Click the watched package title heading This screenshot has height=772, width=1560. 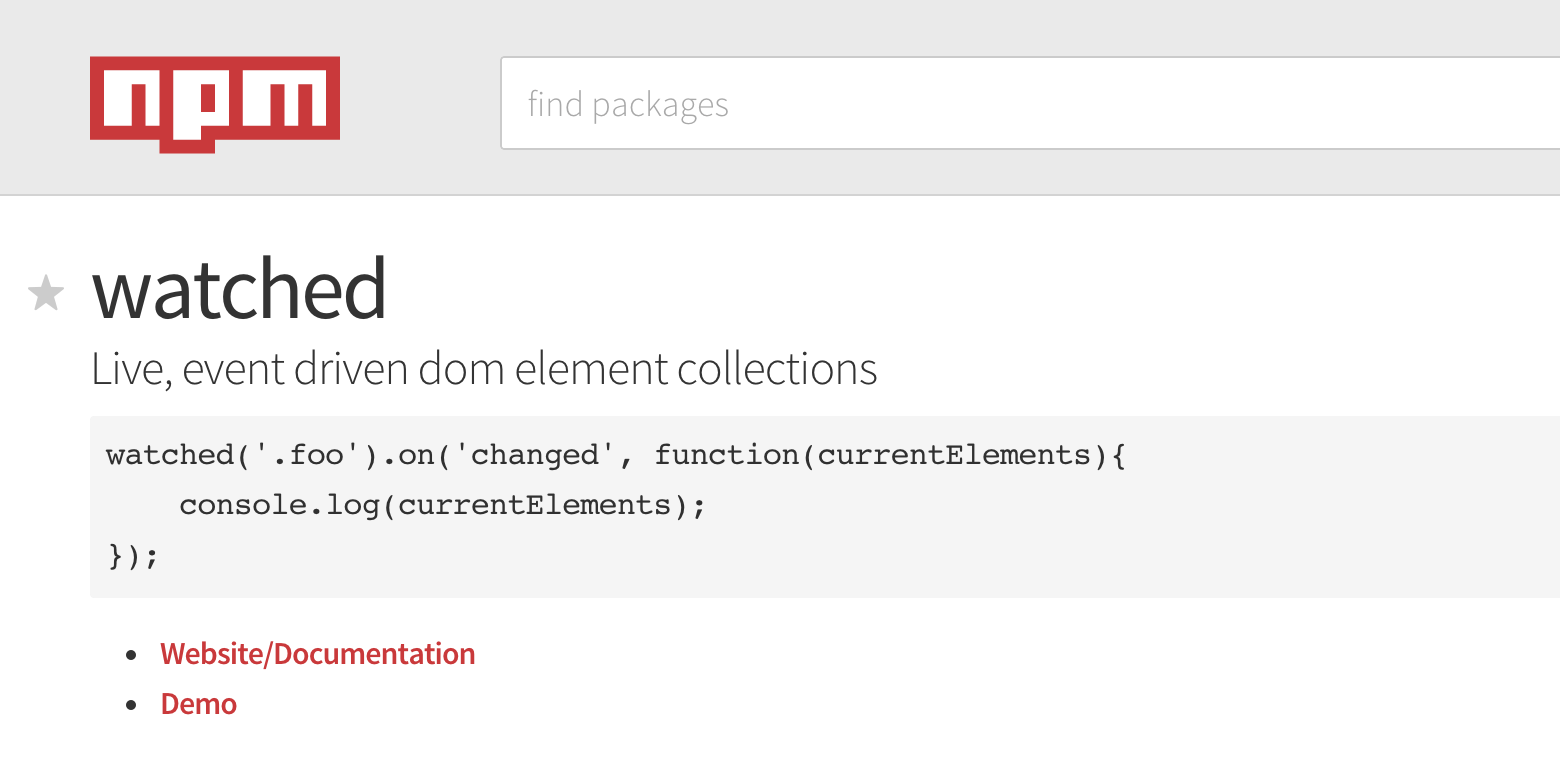(x=239, y=288)
